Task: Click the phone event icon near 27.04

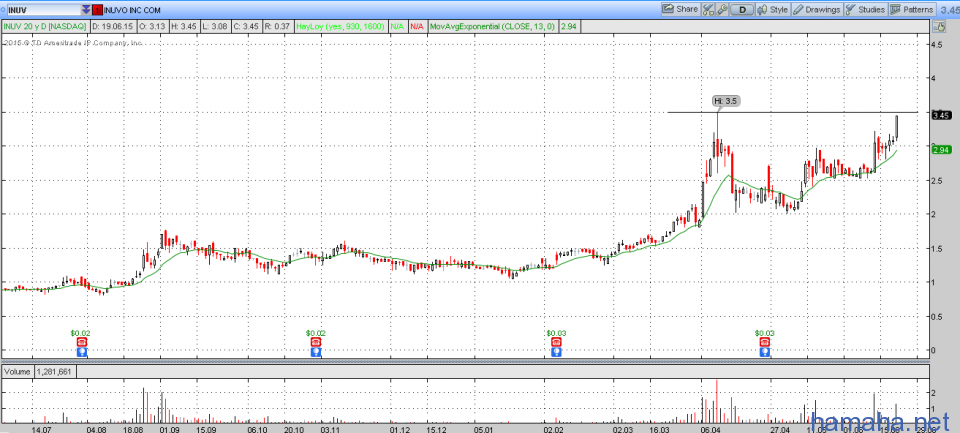Action: coord(764,342)
